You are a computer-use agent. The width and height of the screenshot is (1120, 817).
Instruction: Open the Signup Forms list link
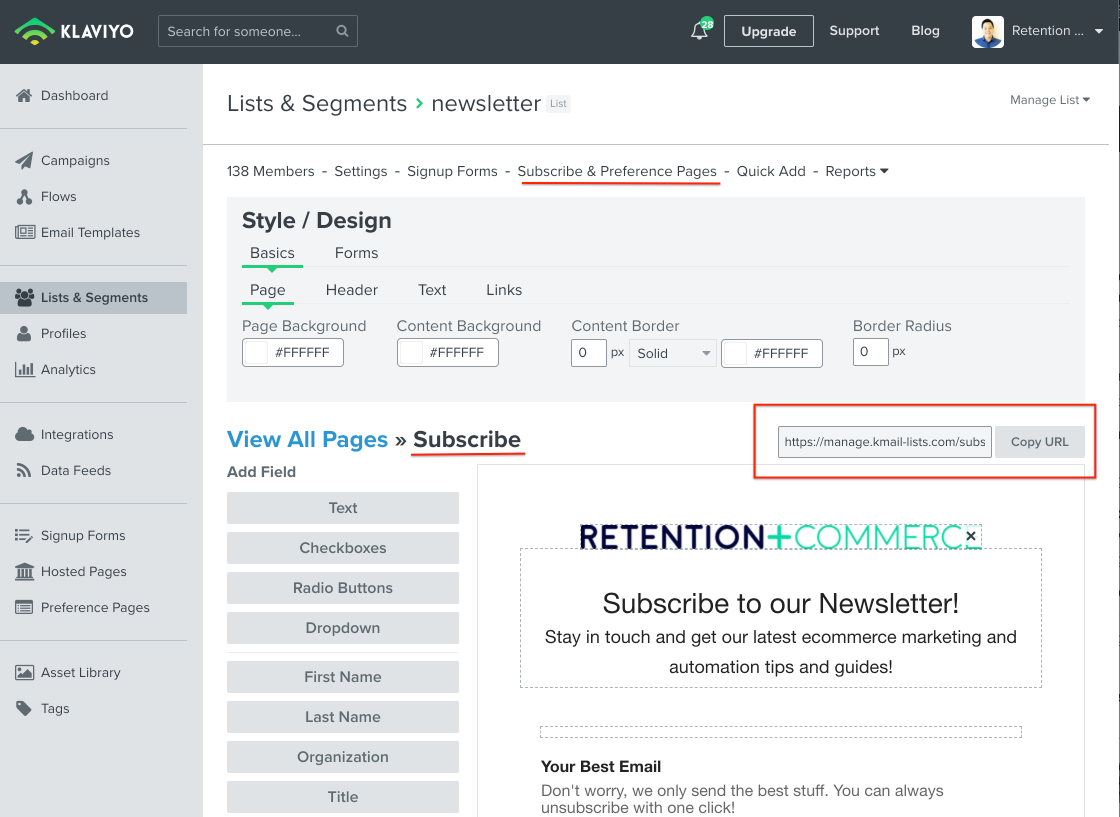click(x=452, y=171)
